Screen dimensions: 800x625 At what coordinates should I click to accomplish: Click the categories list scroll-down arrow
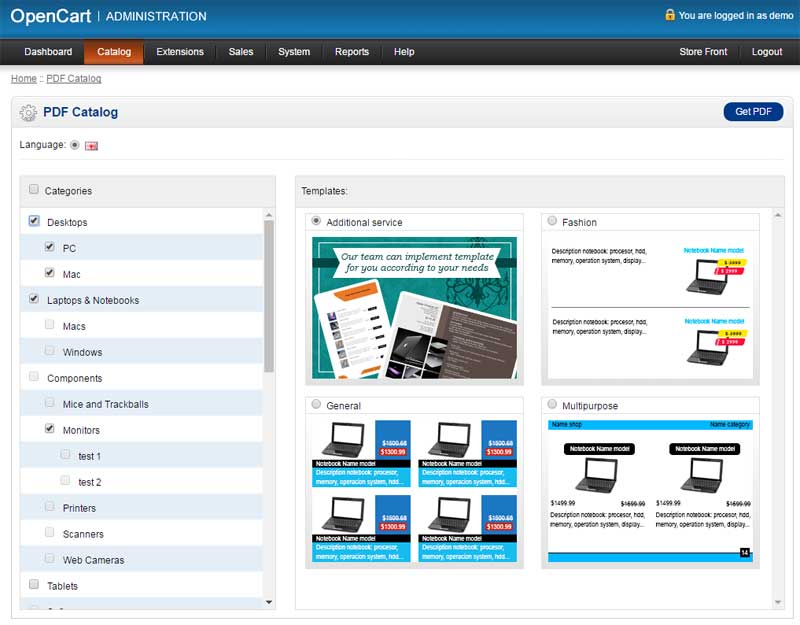(269, 602)
